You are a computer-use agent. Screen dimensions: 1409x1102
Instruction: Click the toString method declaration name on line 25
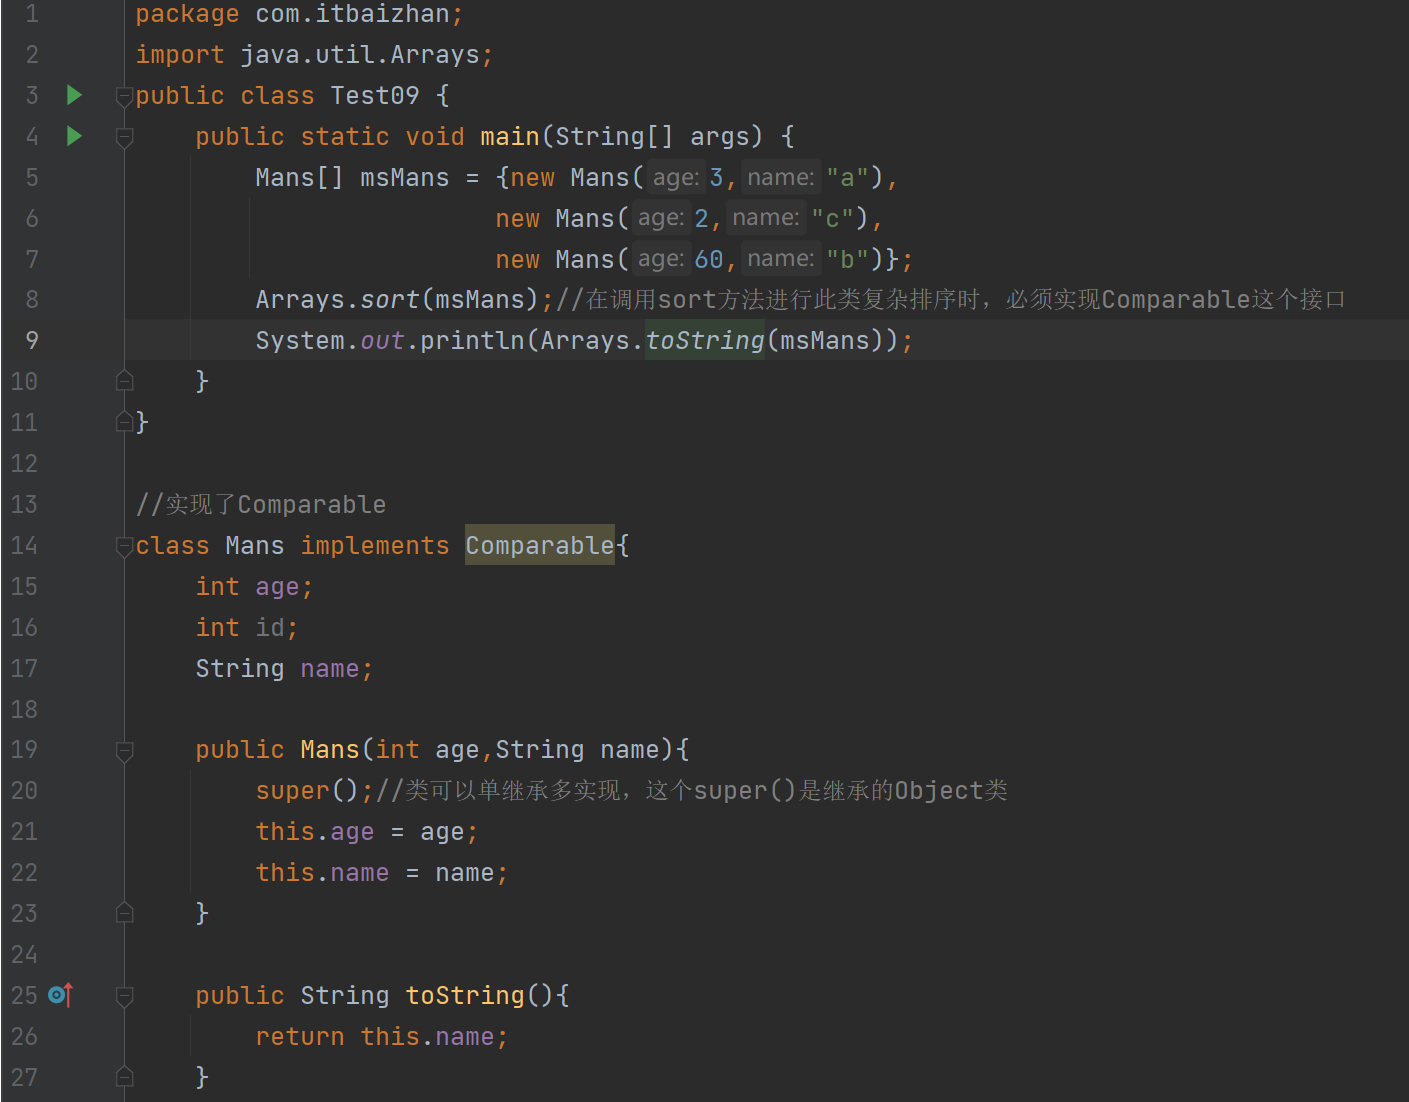pos(465,996)
